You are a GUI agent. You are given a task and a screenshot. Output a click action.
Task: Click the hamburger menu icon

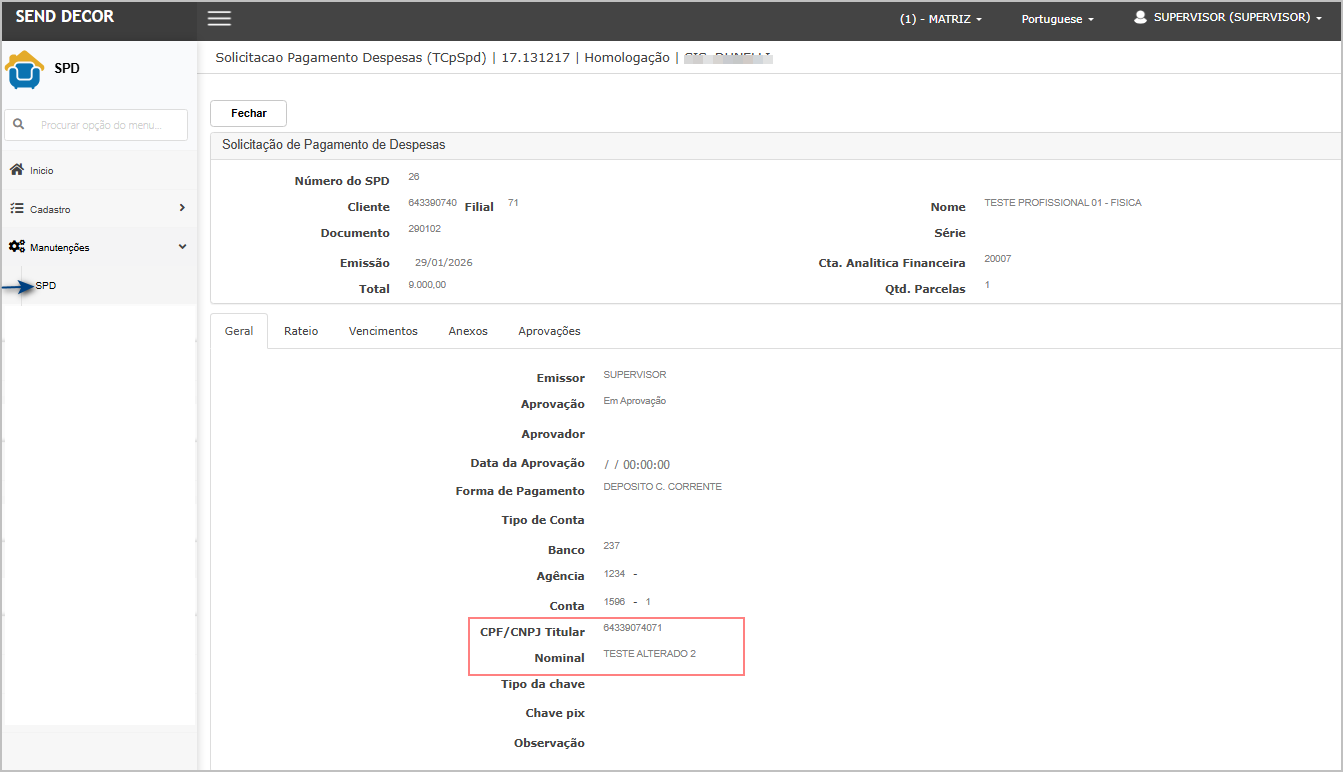point(219,18)
